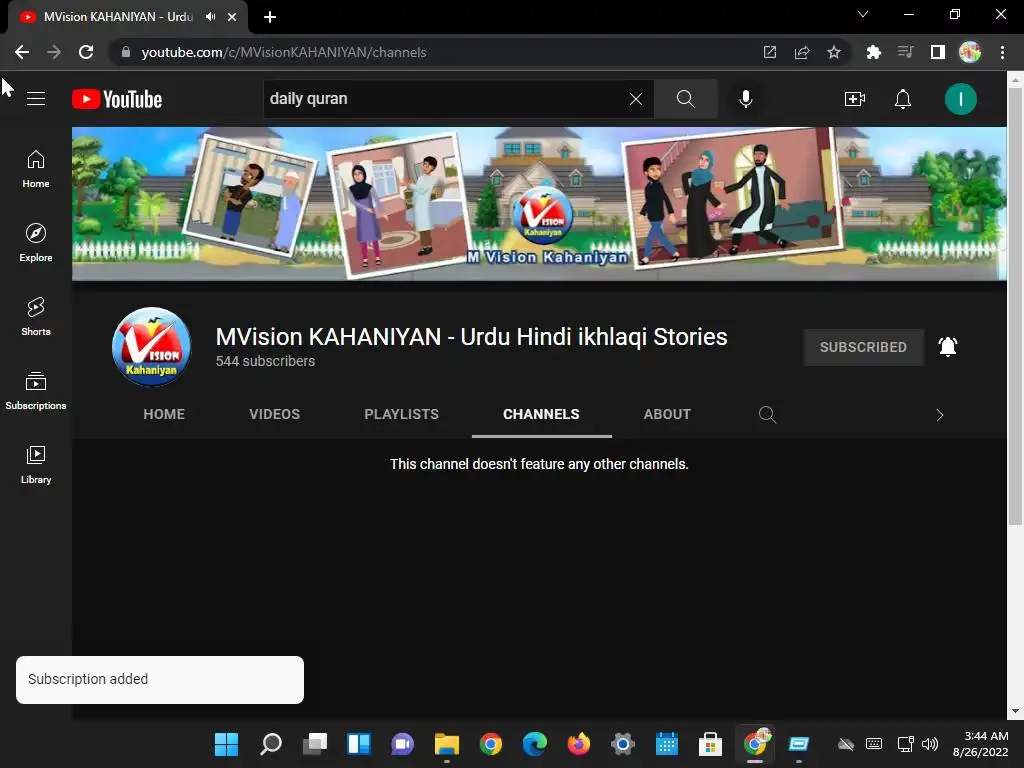Click the MVision channel avatar
The height and width of the screenshot is (768, 1024).
click(152, 347)
